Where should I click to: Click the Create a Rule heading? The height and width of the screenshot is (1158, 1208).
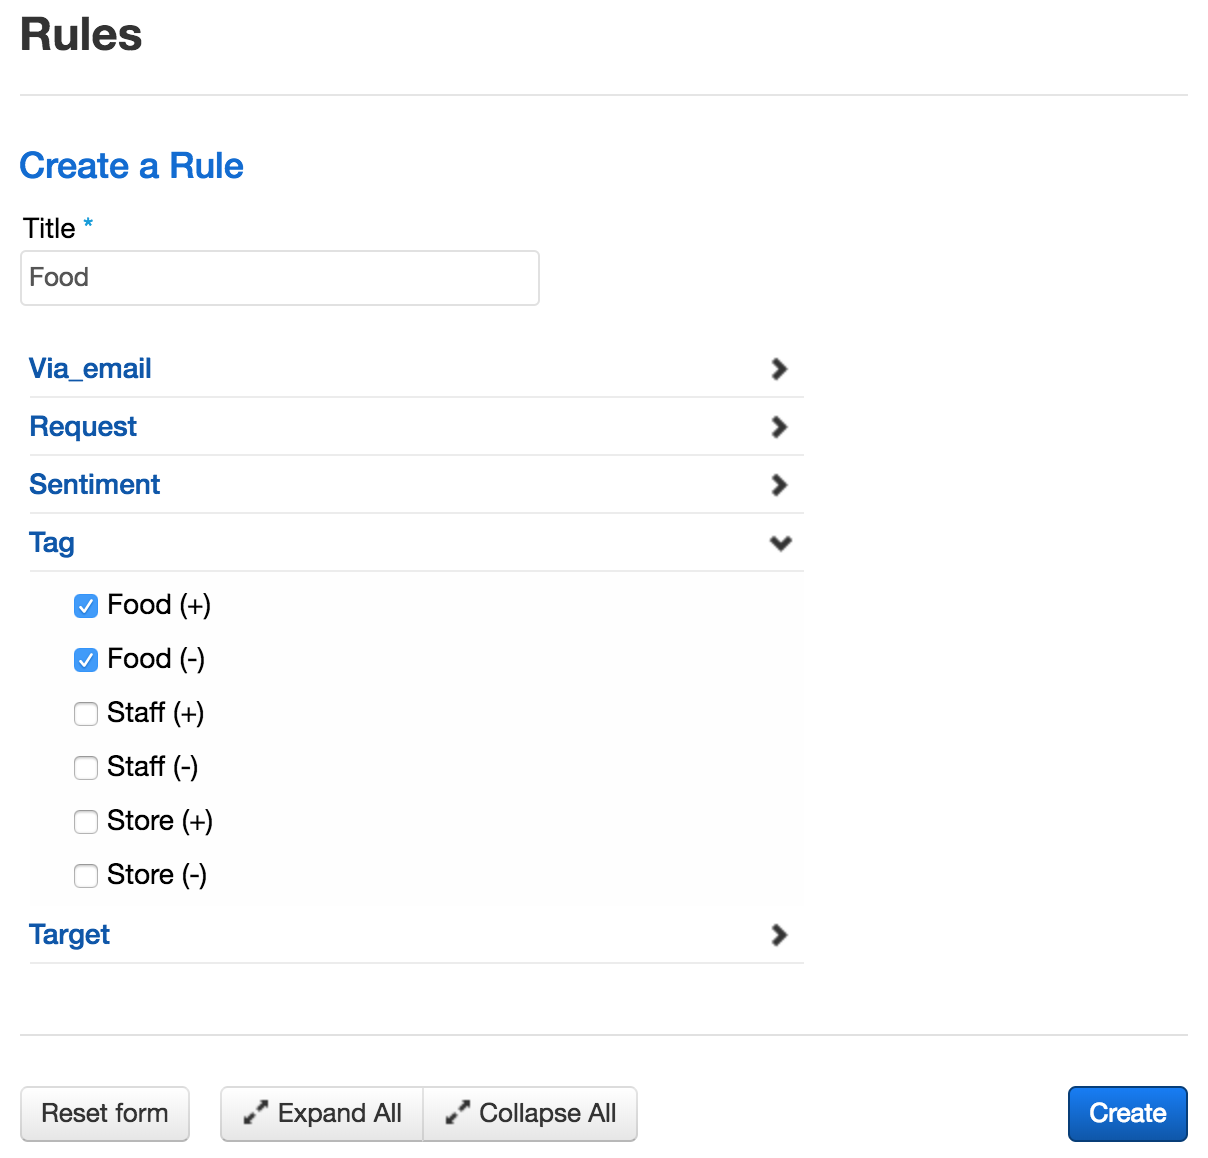[132, 166]
